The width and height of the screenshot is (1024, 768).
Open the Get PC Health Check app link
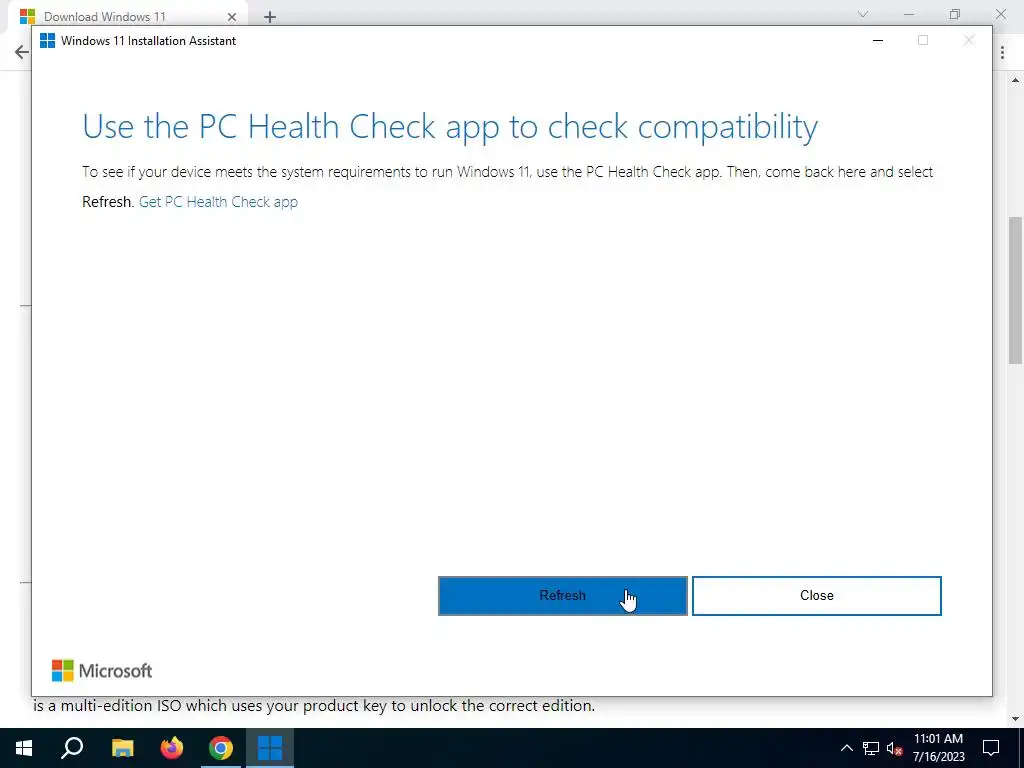(218, 202)
